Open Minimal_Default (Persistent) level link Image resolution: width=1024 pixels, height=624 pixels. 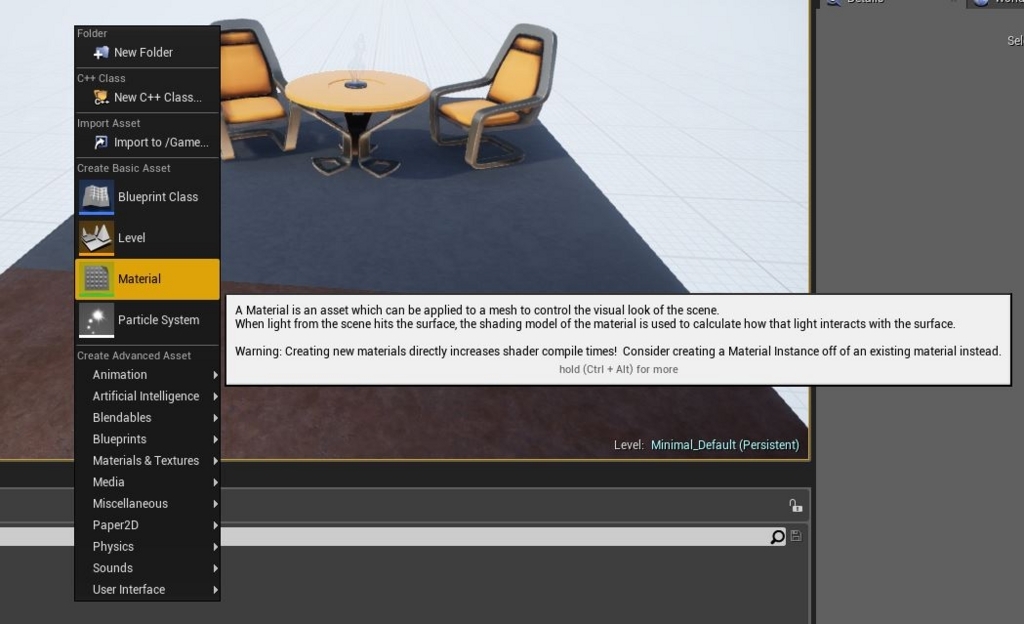[x=725, y=445]
